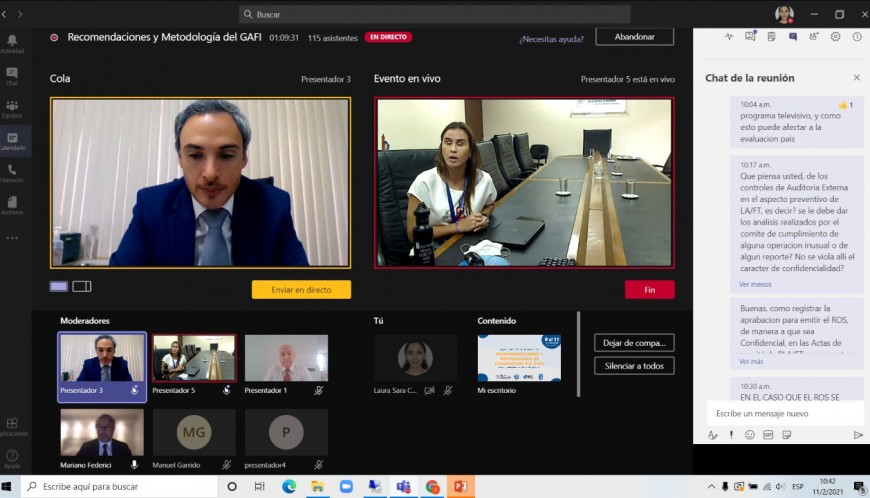Mute Mariano Federici microphone
The height and width of the screenshot is (498, 870).
tap(134, 465)
